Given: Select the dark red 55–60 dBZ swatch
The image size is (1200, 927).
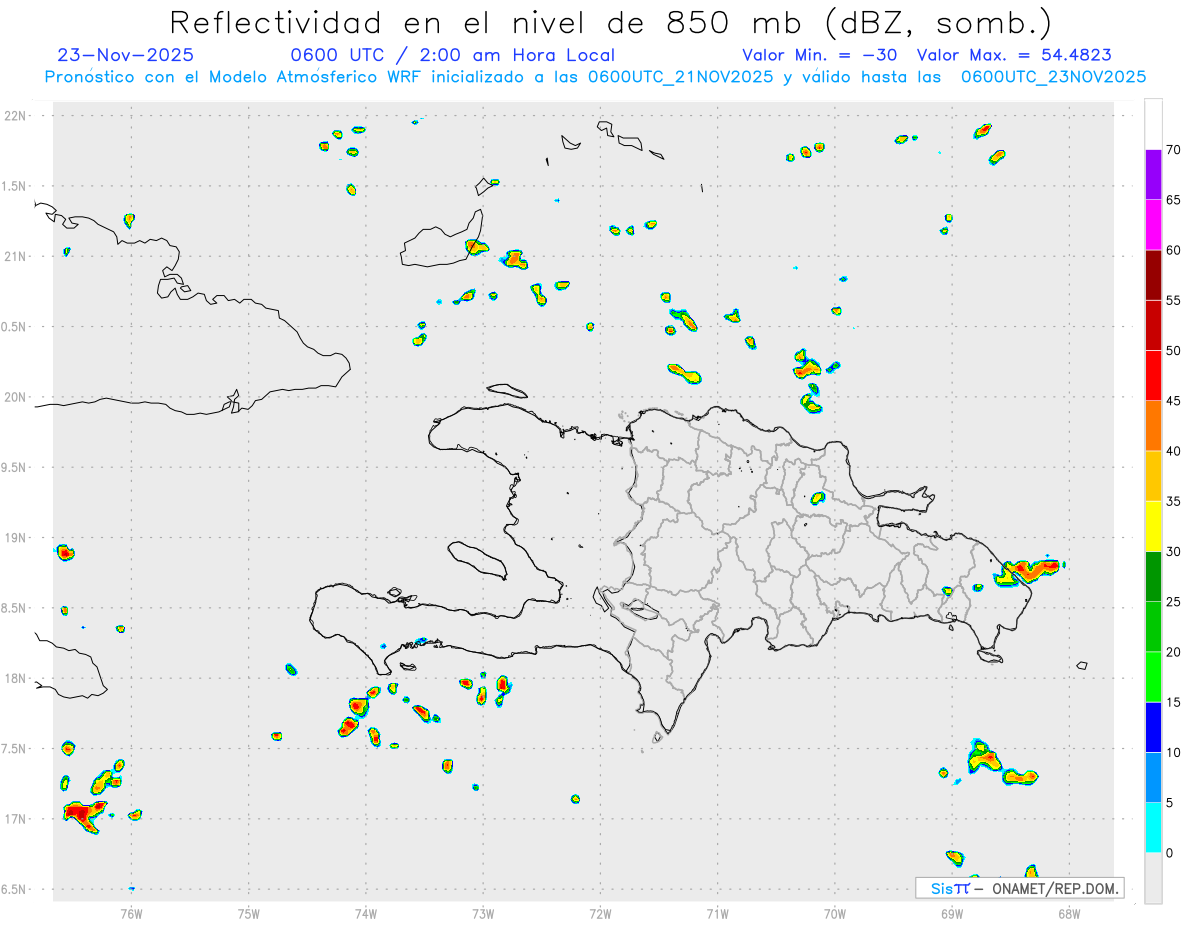Looking at the screenshot, I should coord(1153,275).
